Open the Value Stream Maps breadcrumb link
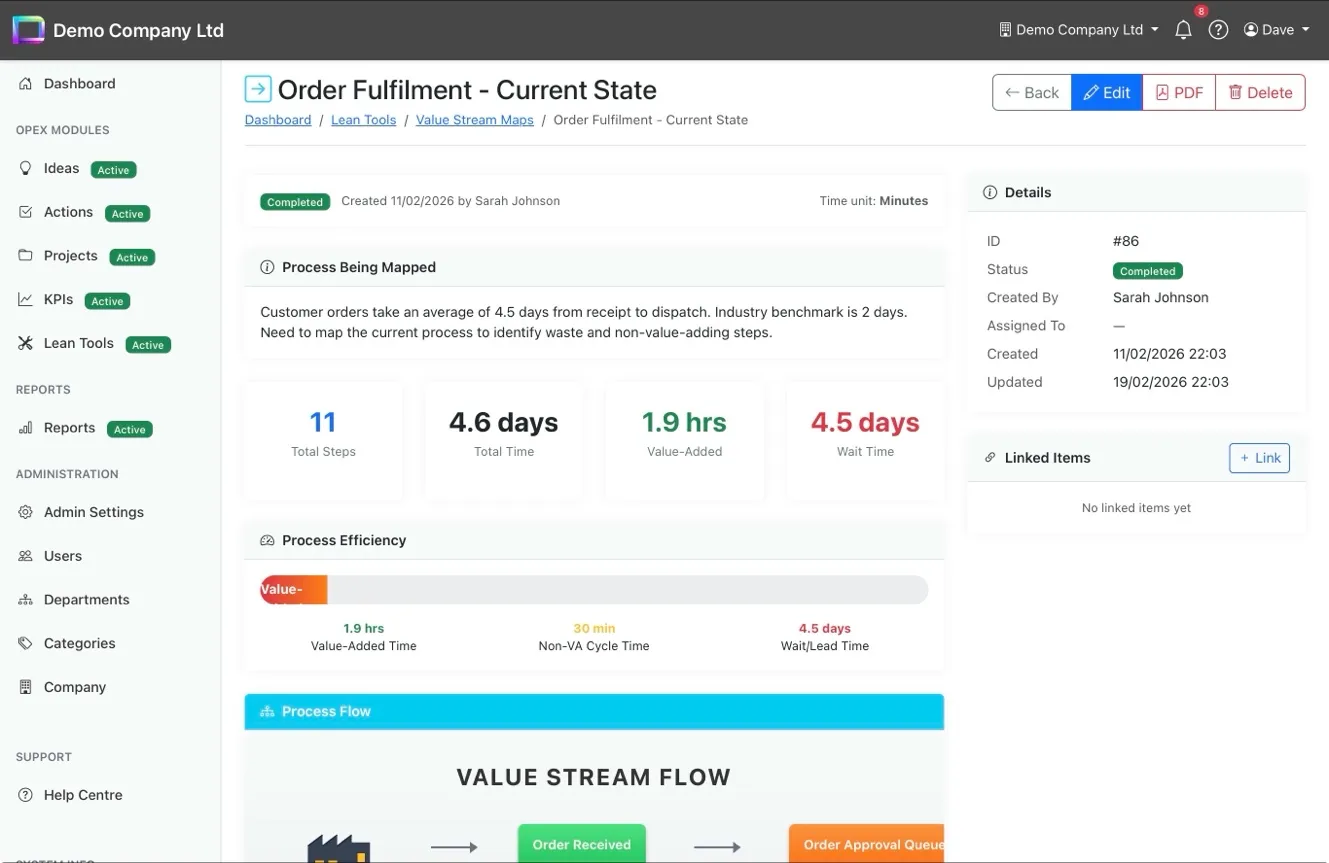The width and height of the screenshot is (1329, 863). [474, 119]
